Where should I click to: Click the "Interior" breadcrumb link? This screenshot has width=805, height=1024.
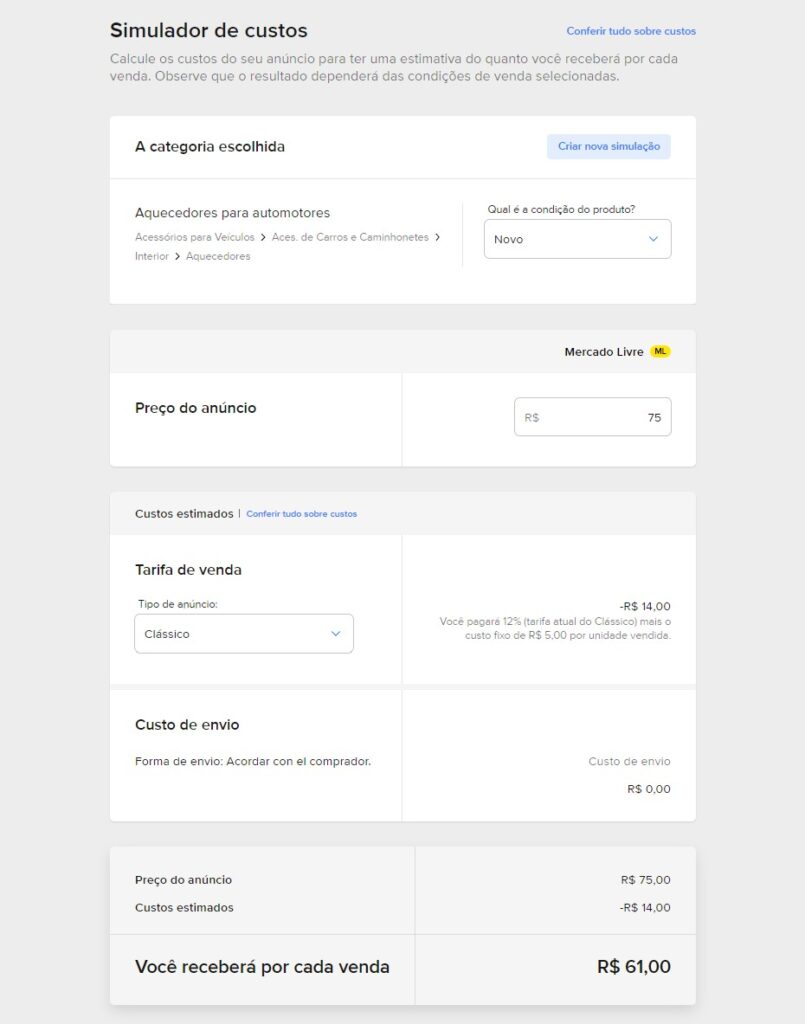151,256
